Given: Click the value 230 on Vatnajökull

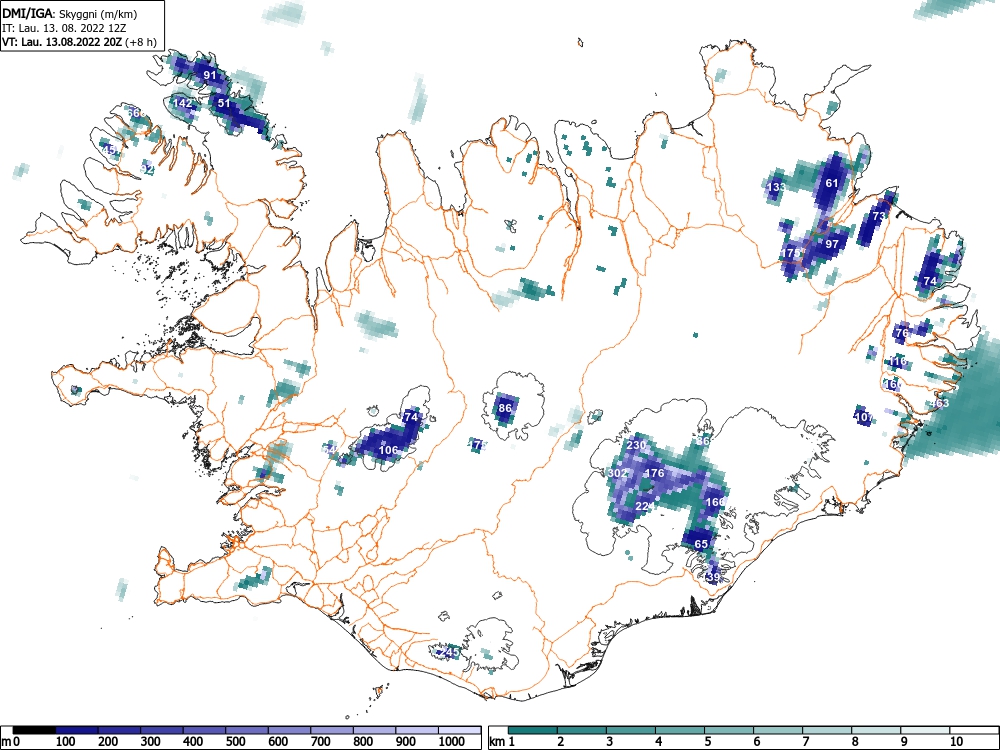Looking at the screenshot, I should pos(636,445).
